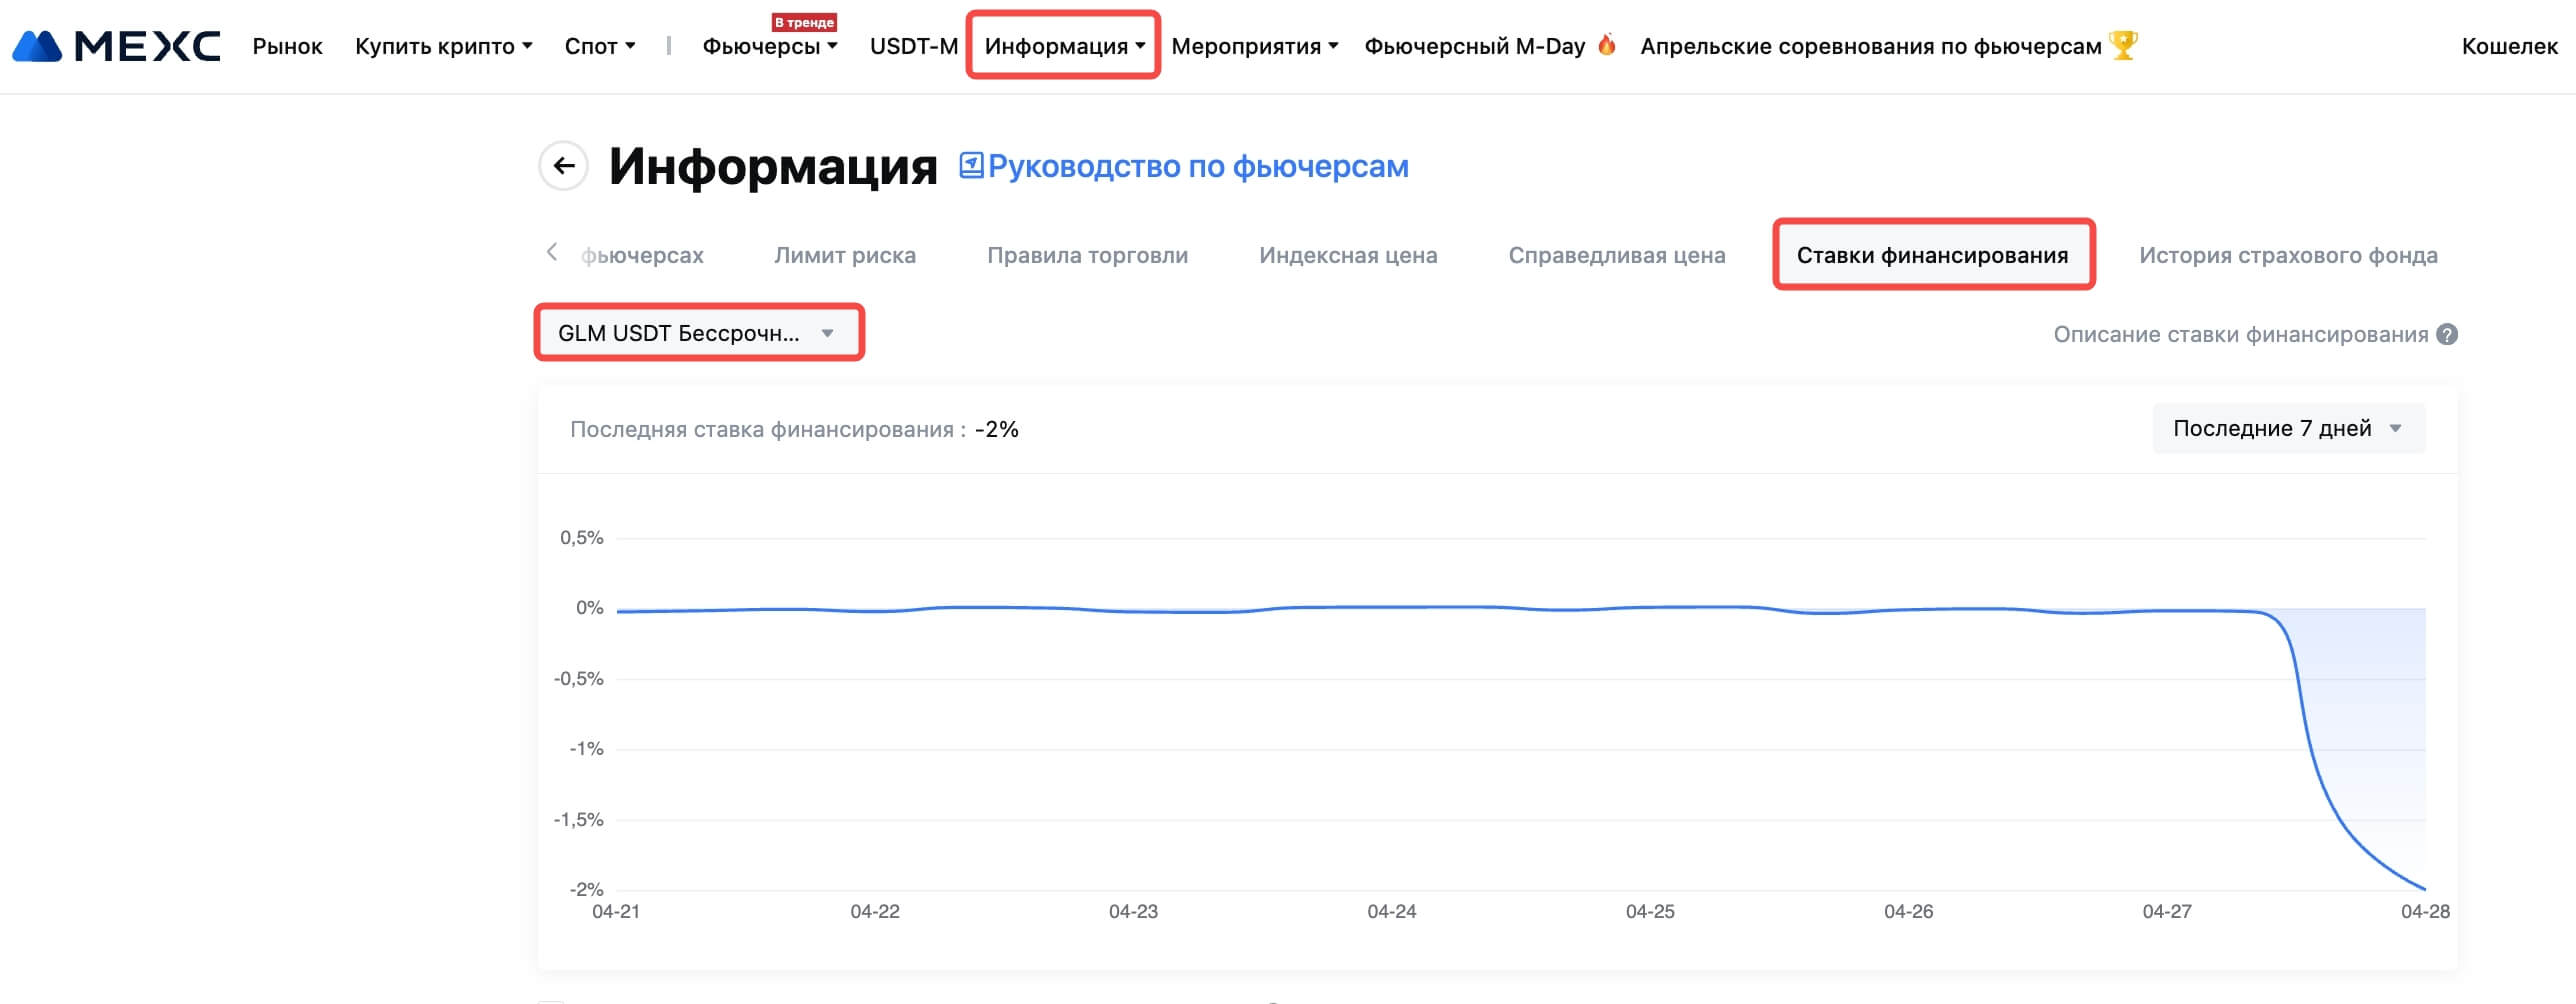Select the Индексная цена tab
This screenshot has width=2576, height=1004.
click(1347, 255)
